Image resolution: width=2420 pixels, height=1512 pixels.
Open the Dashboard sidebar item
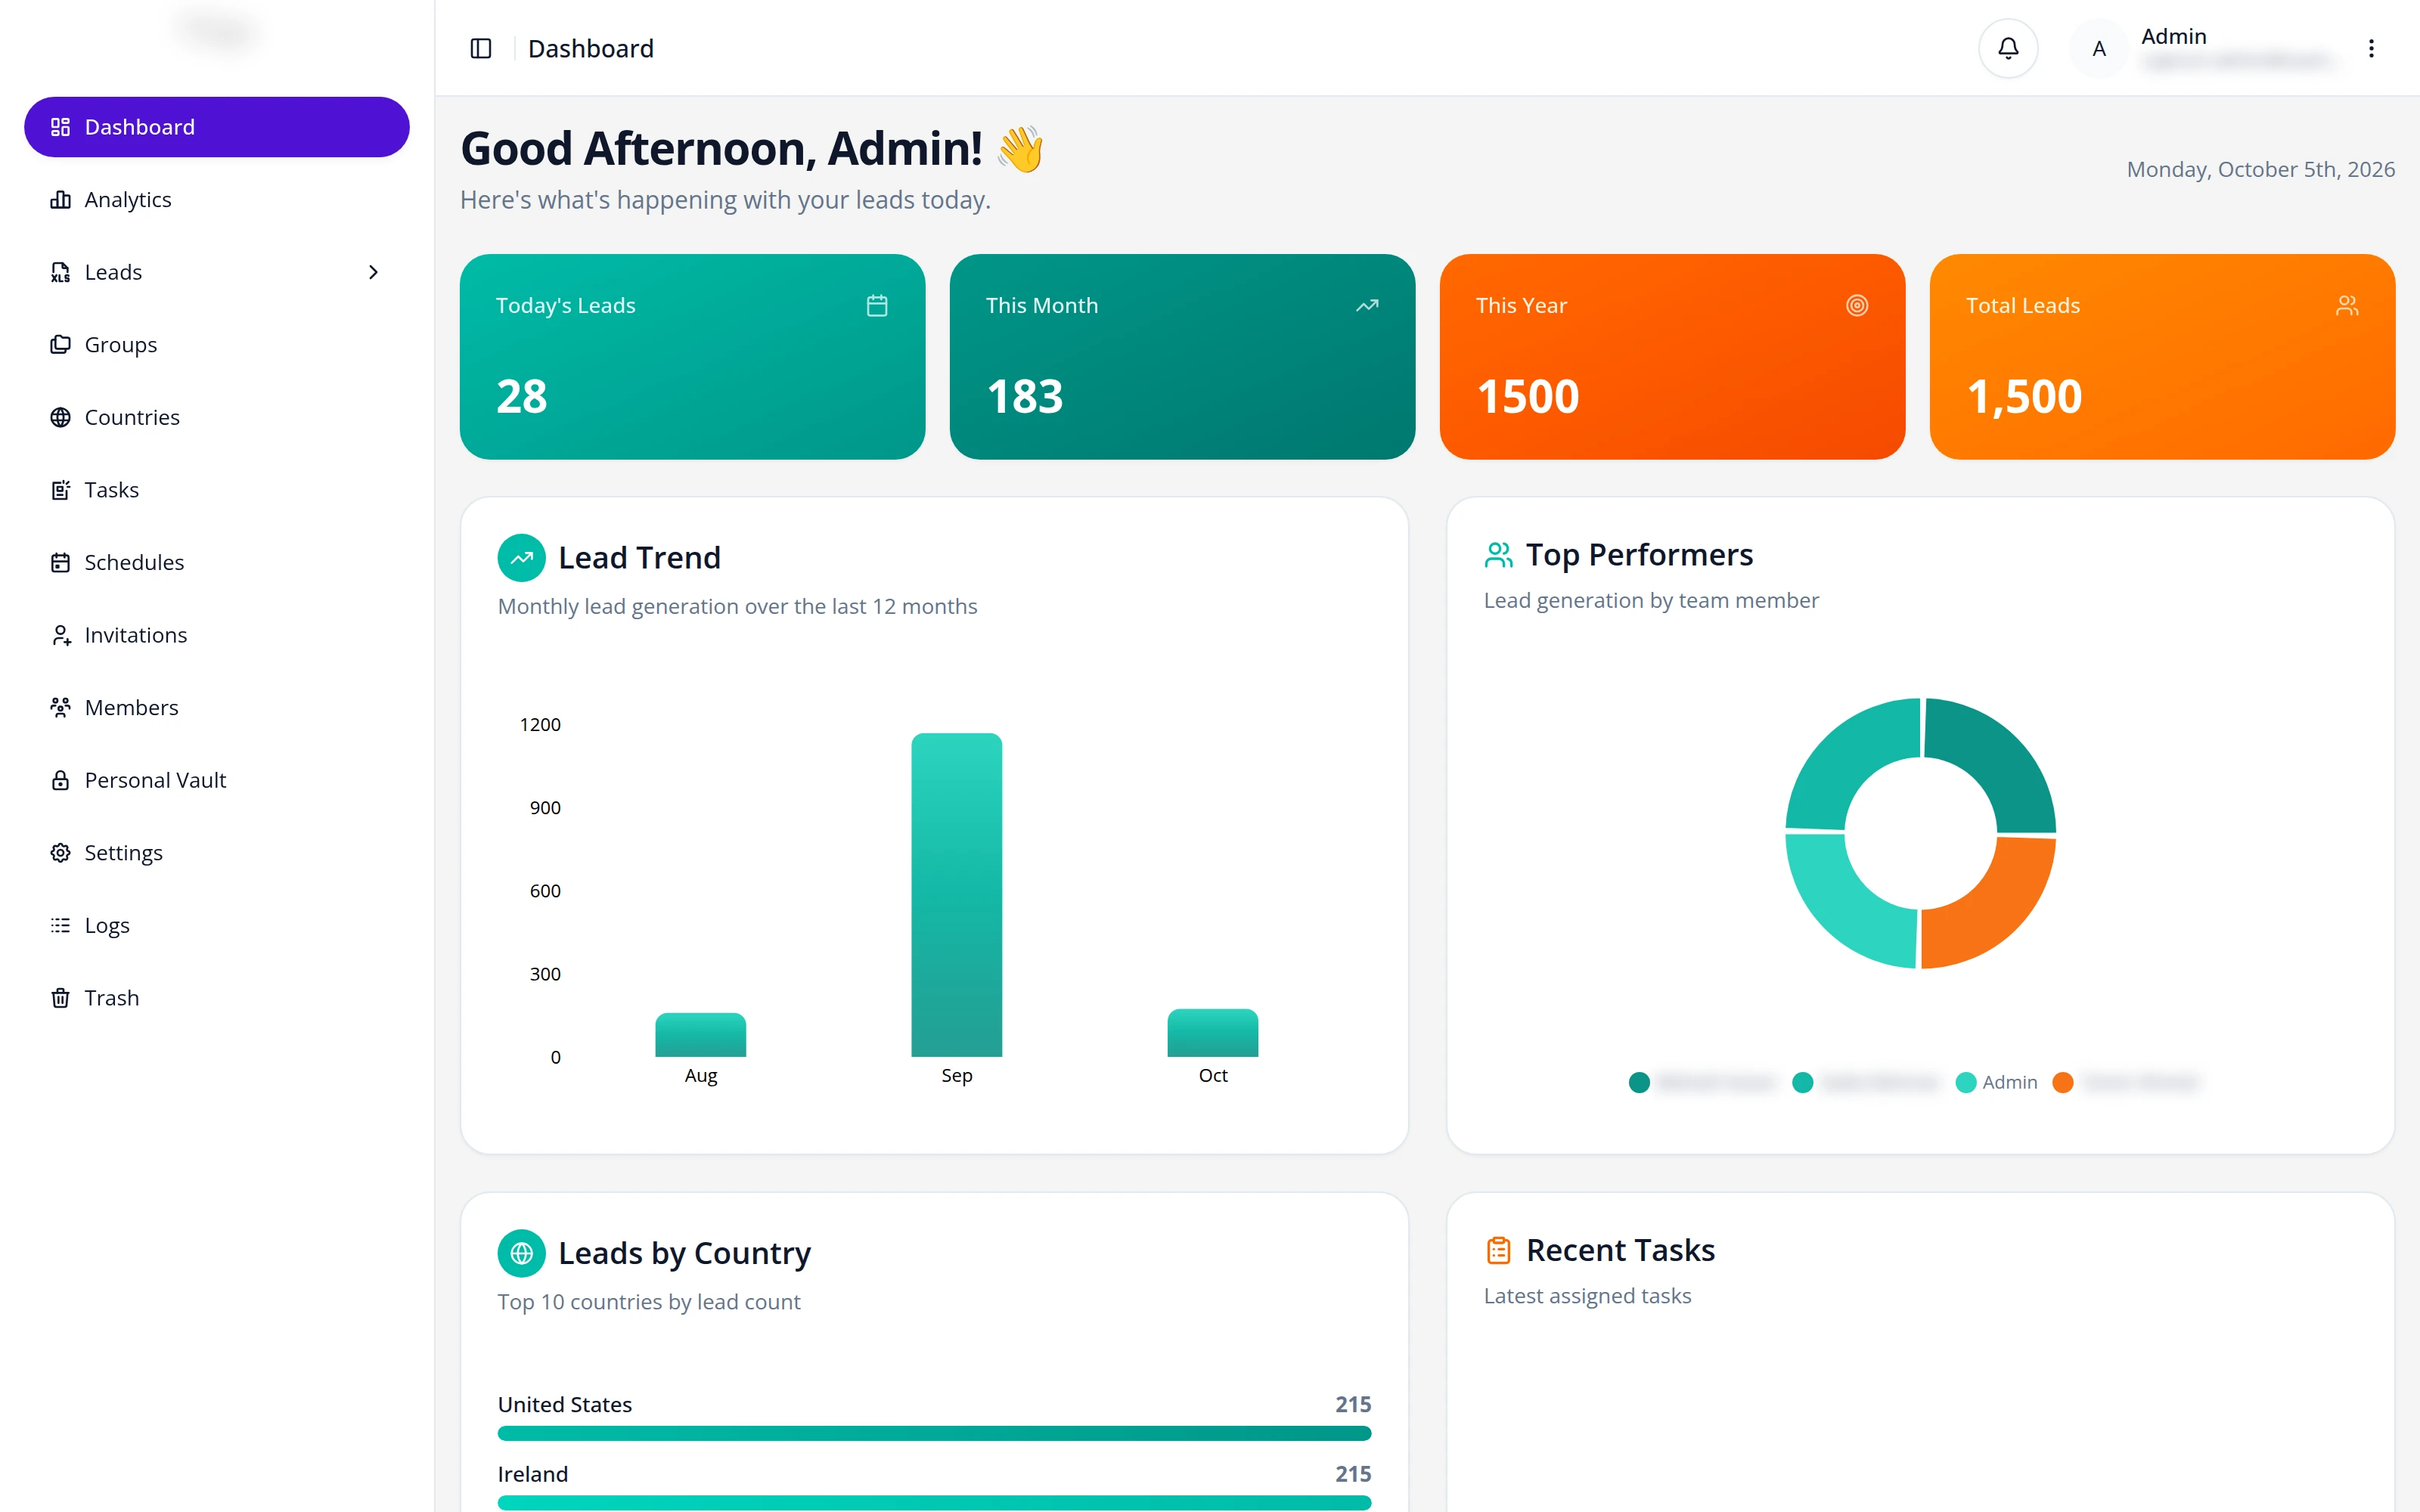pos(217,127)
